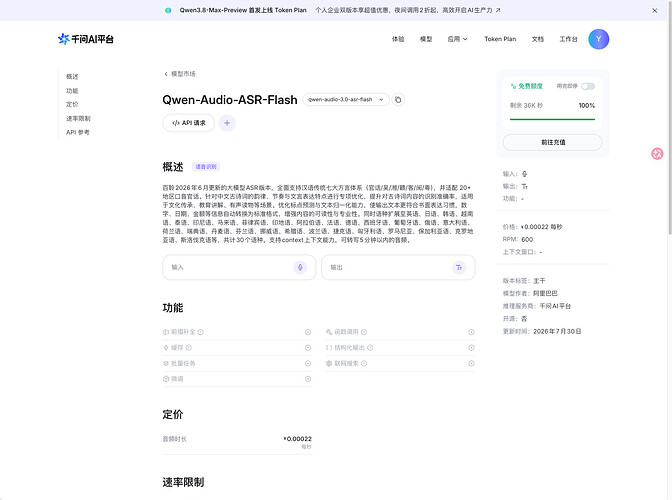Go back to 模型市场
Screen dimensions: 672x500
coord(180,74)
